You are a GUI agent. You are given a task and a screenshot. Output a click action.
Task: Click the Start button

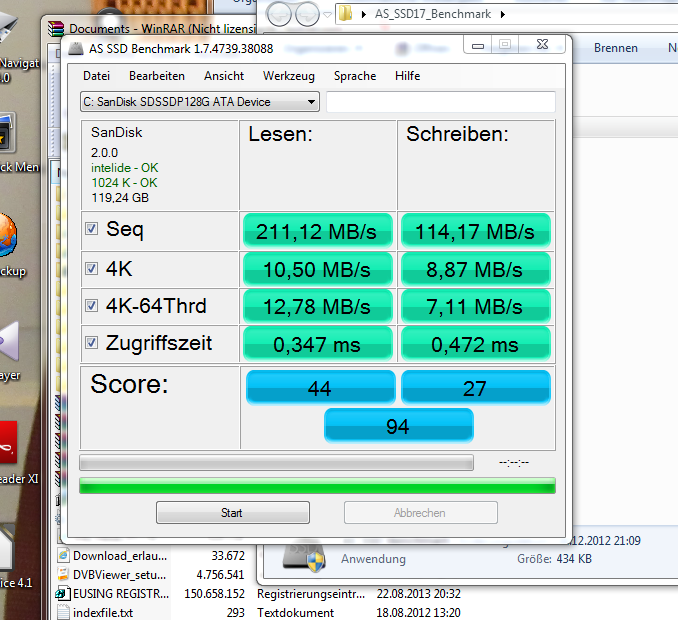233,513
